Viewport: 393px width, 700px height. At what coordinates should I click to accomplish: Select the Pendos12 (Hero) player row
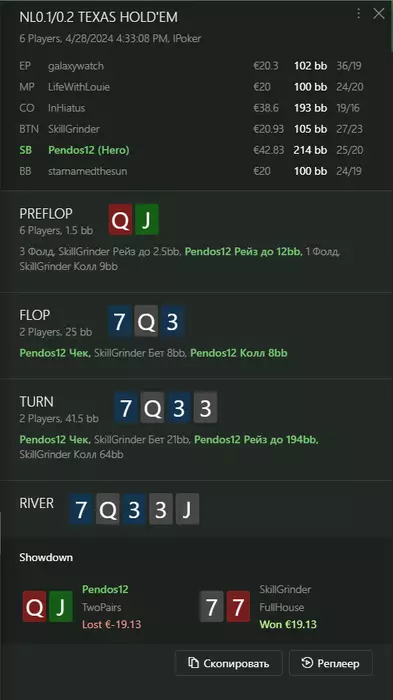191,150
